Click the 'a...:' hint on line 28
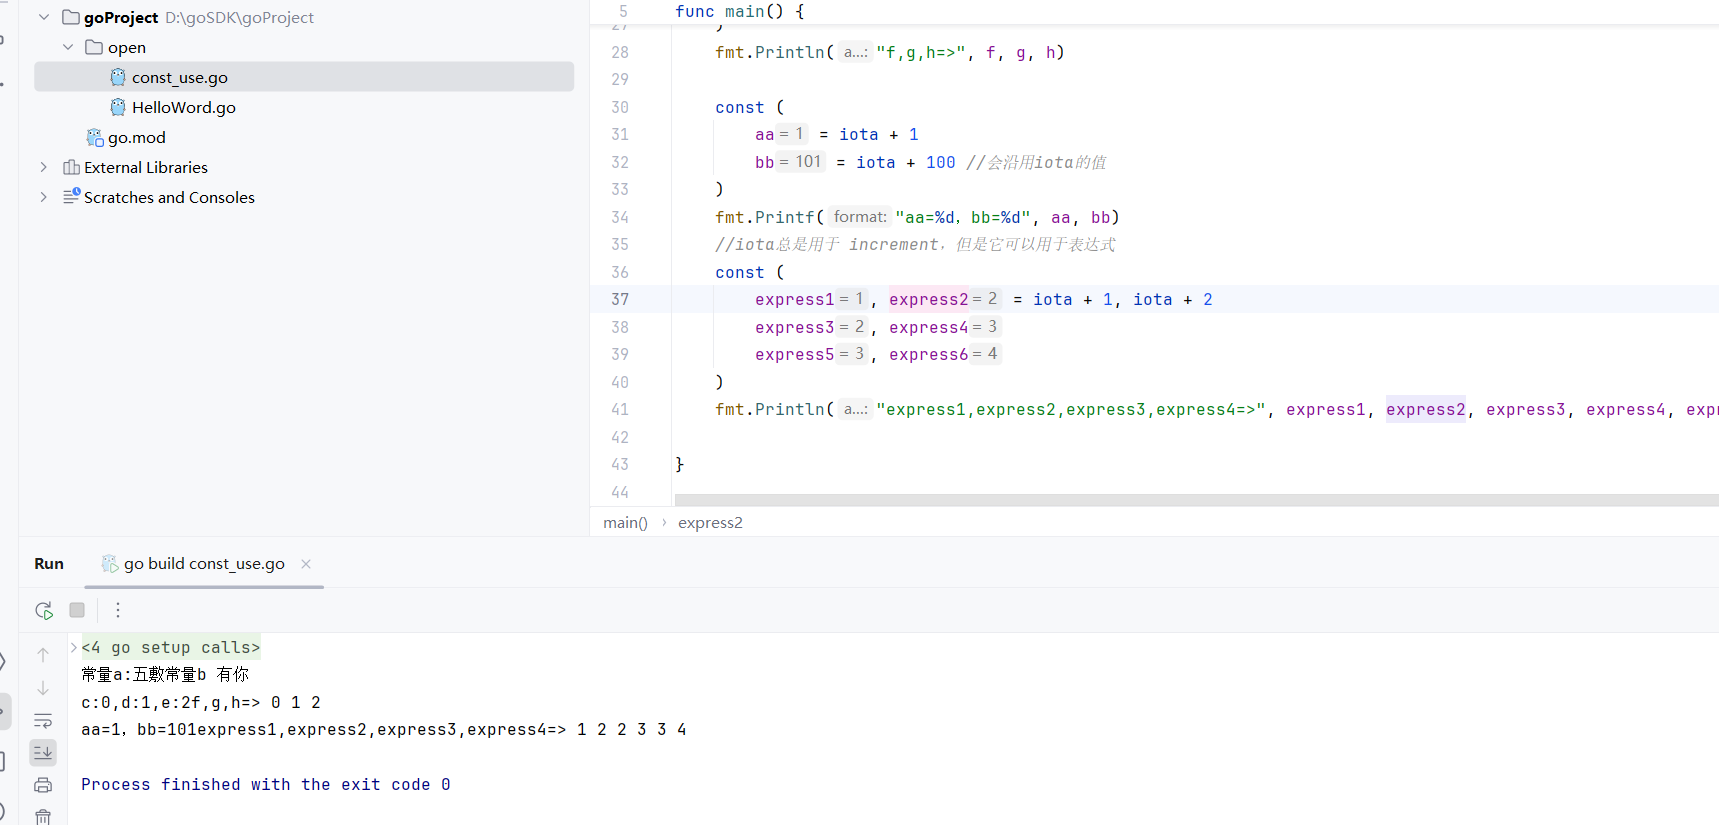This screenshot has width=1719, height=825. [855, 52]
